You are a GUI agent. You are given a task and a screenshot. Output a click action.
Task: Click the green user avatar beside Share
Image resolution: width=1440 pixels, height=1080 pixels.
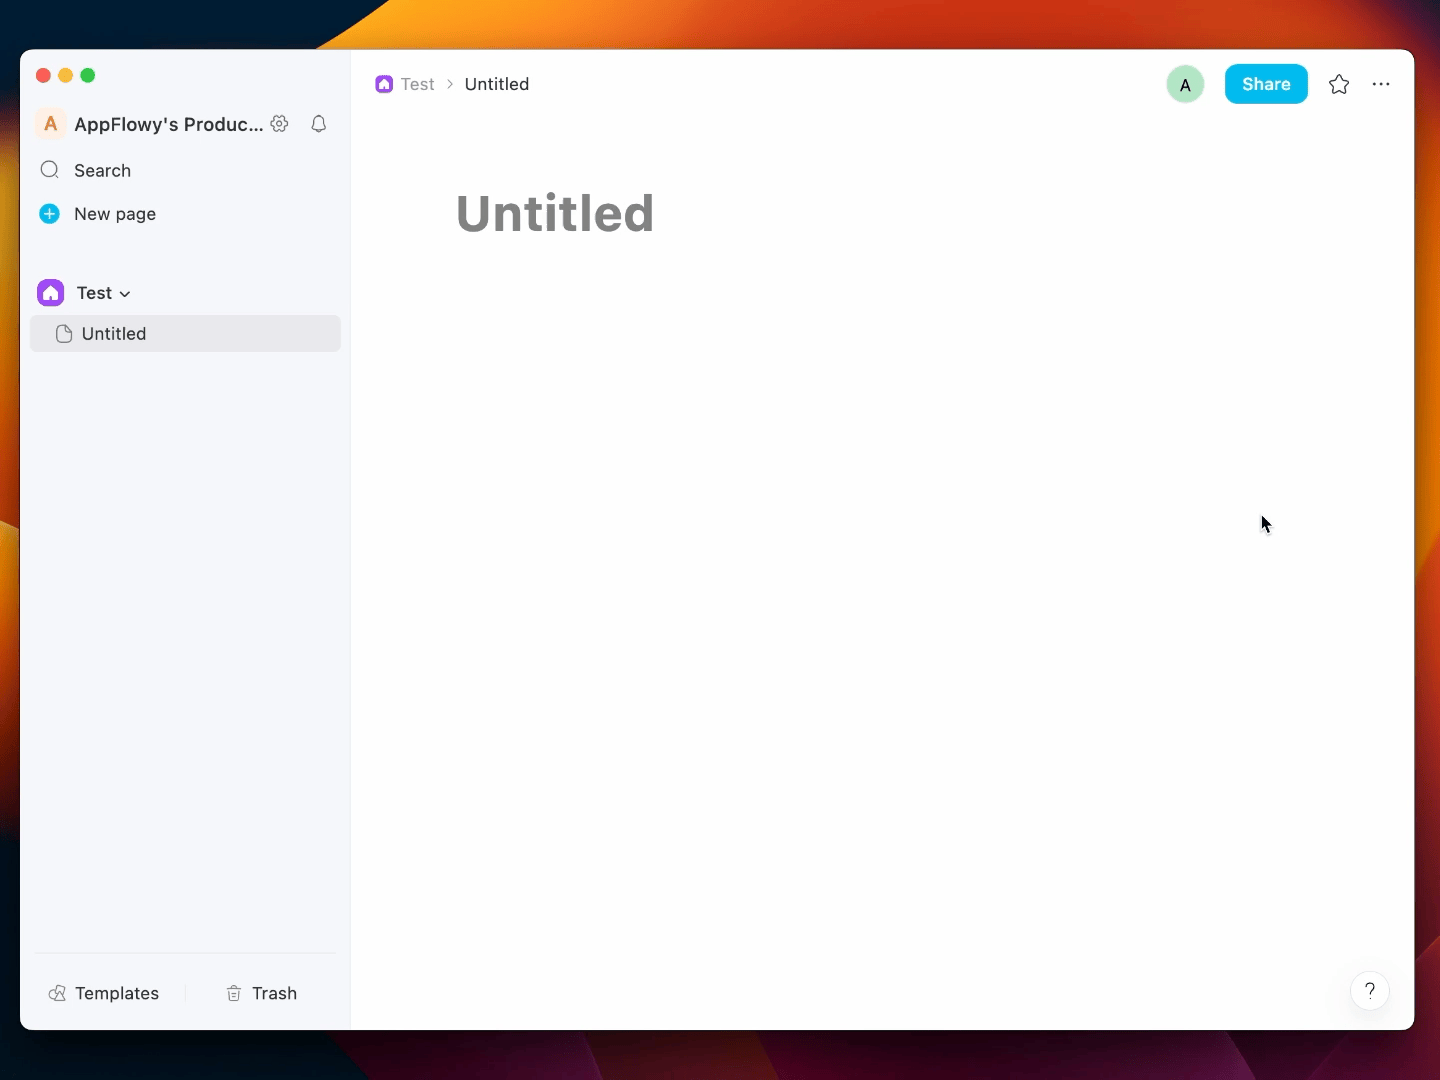click(x=1185, y=85)
